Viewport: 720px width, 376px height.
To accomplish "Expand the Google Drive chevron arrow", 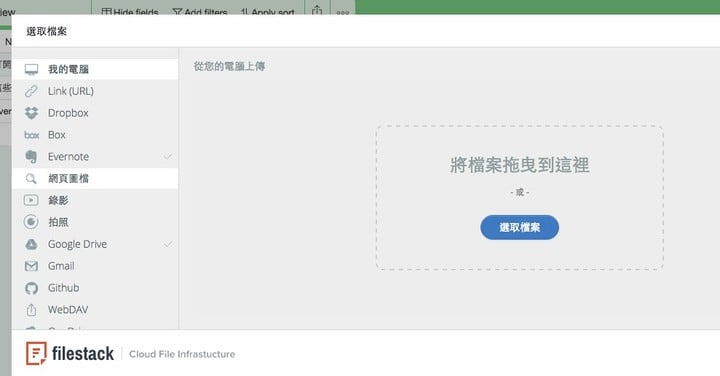I will tap(168, 244).
